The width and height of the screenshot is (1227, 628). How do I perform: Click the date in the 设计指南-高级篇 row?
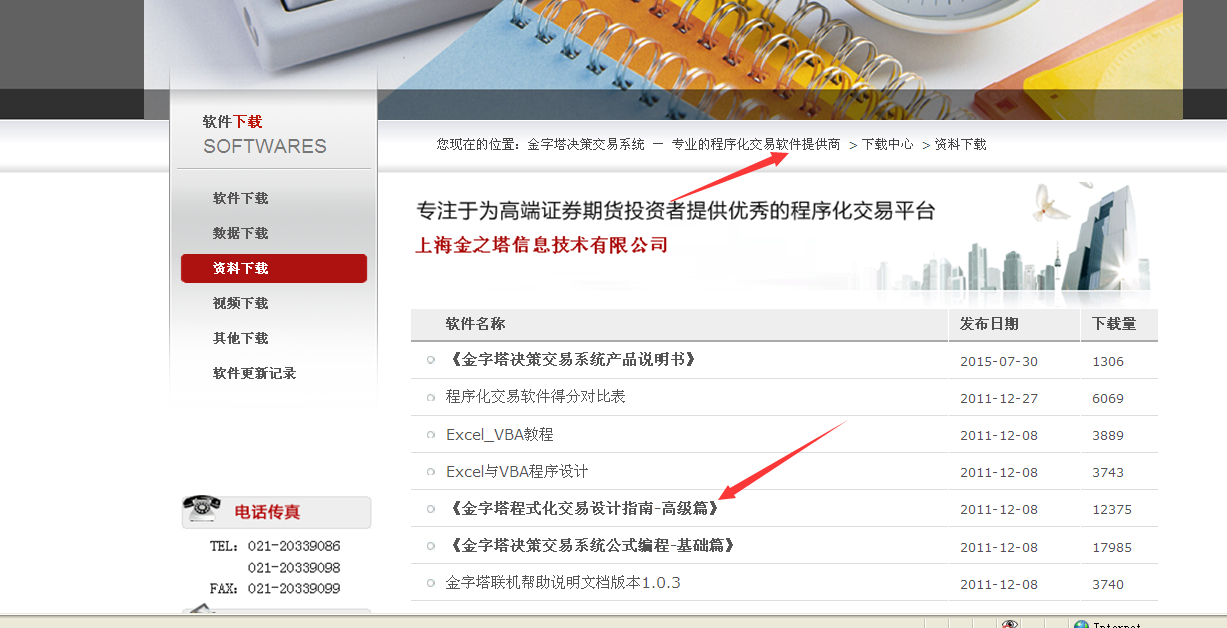point(999,510)
